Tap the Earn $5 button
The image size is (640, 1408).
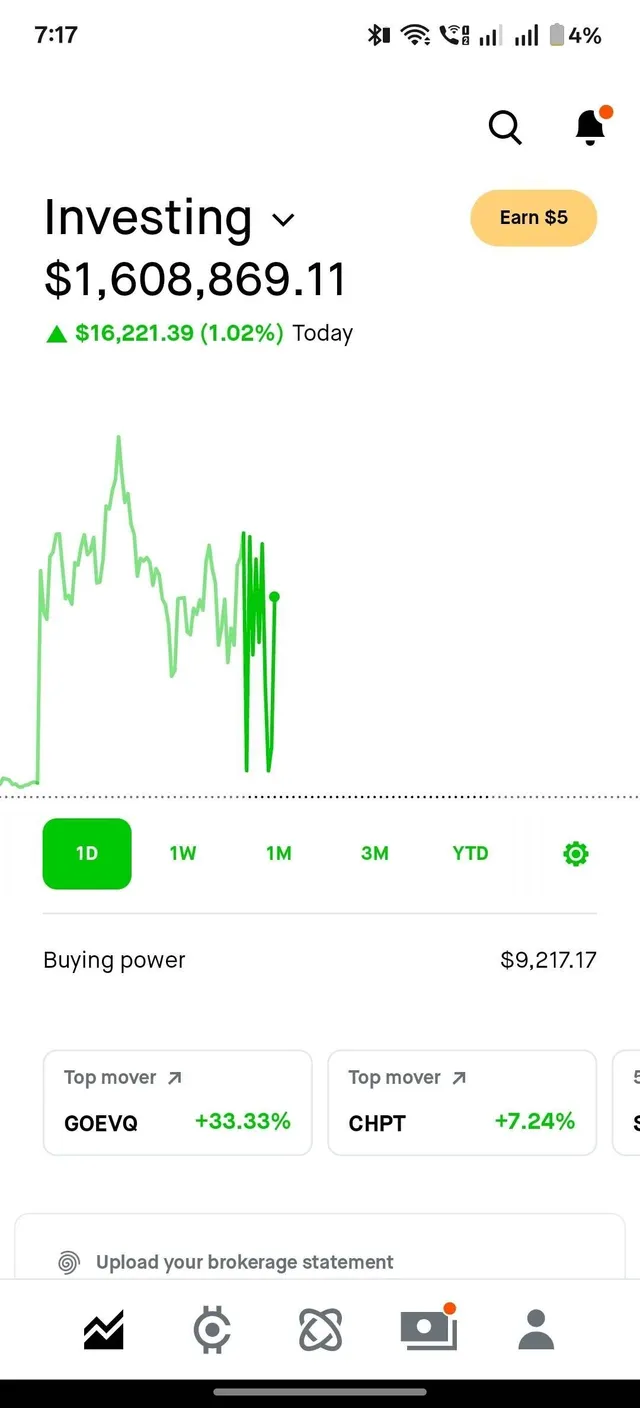click(533, 218)
